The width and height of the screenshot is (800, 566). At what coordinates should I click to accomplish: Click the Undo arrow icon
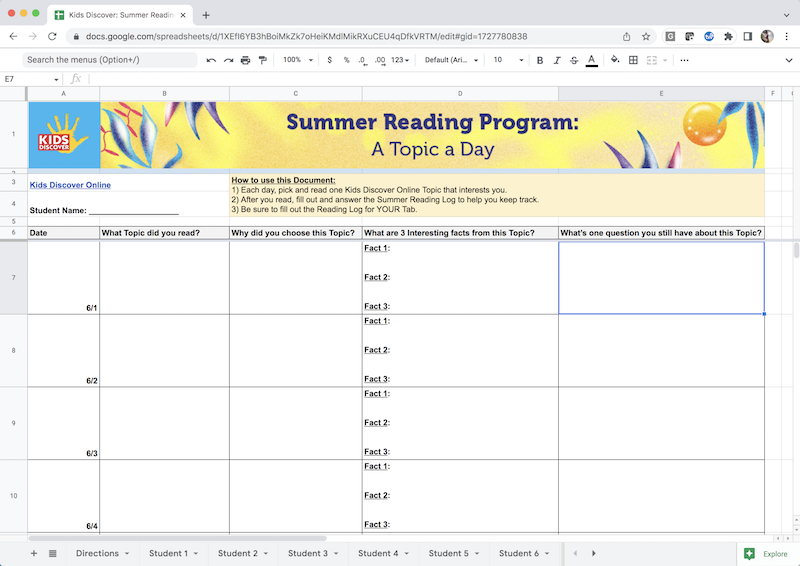pyautogui.click(x=211, y=60)
